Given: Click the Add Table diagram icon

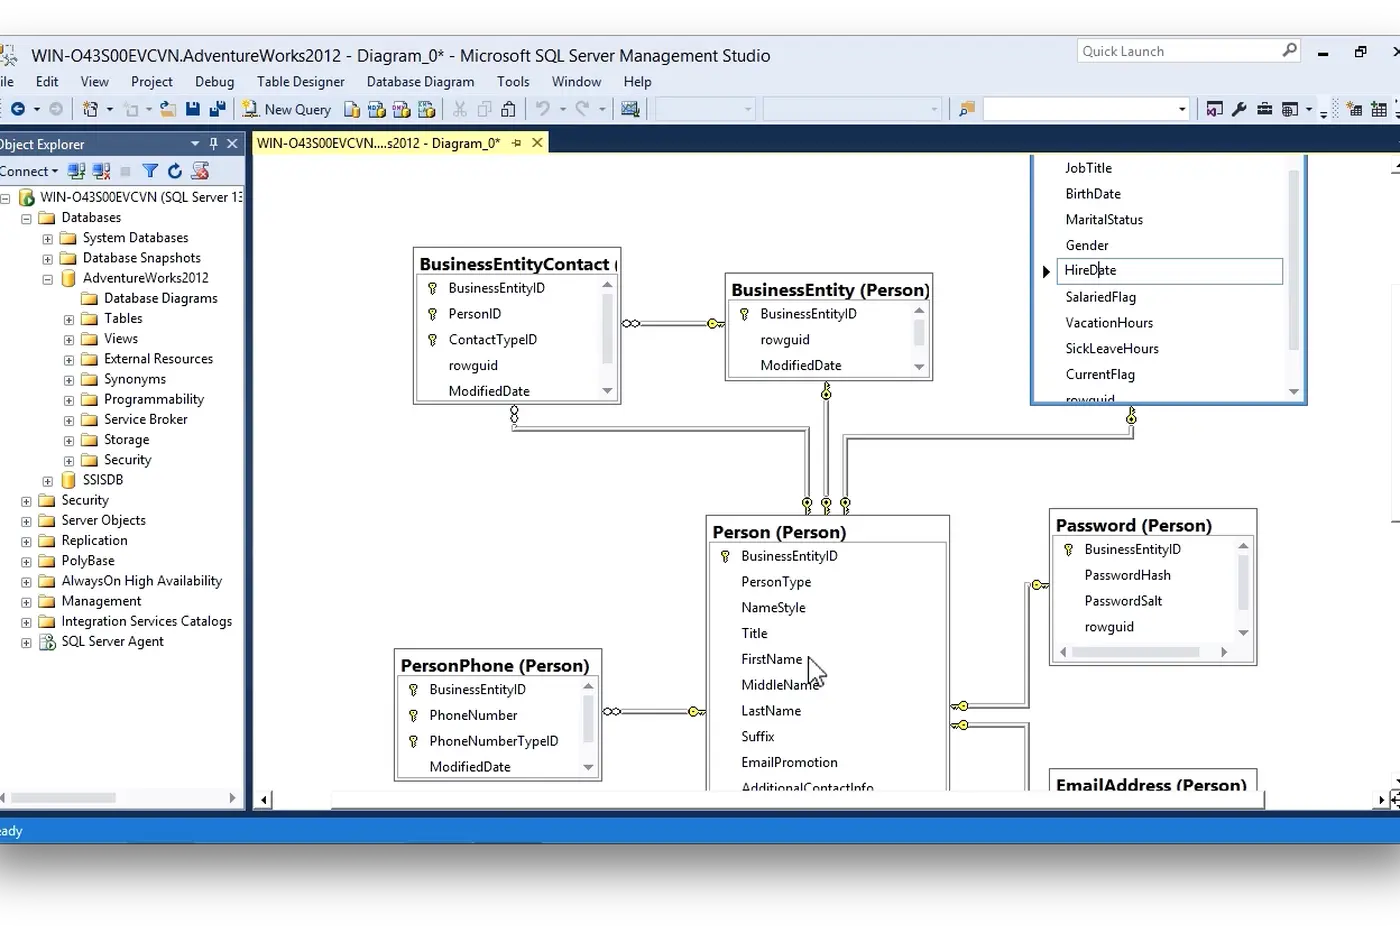Looking at the screenshot, I should pos(1379,109).
